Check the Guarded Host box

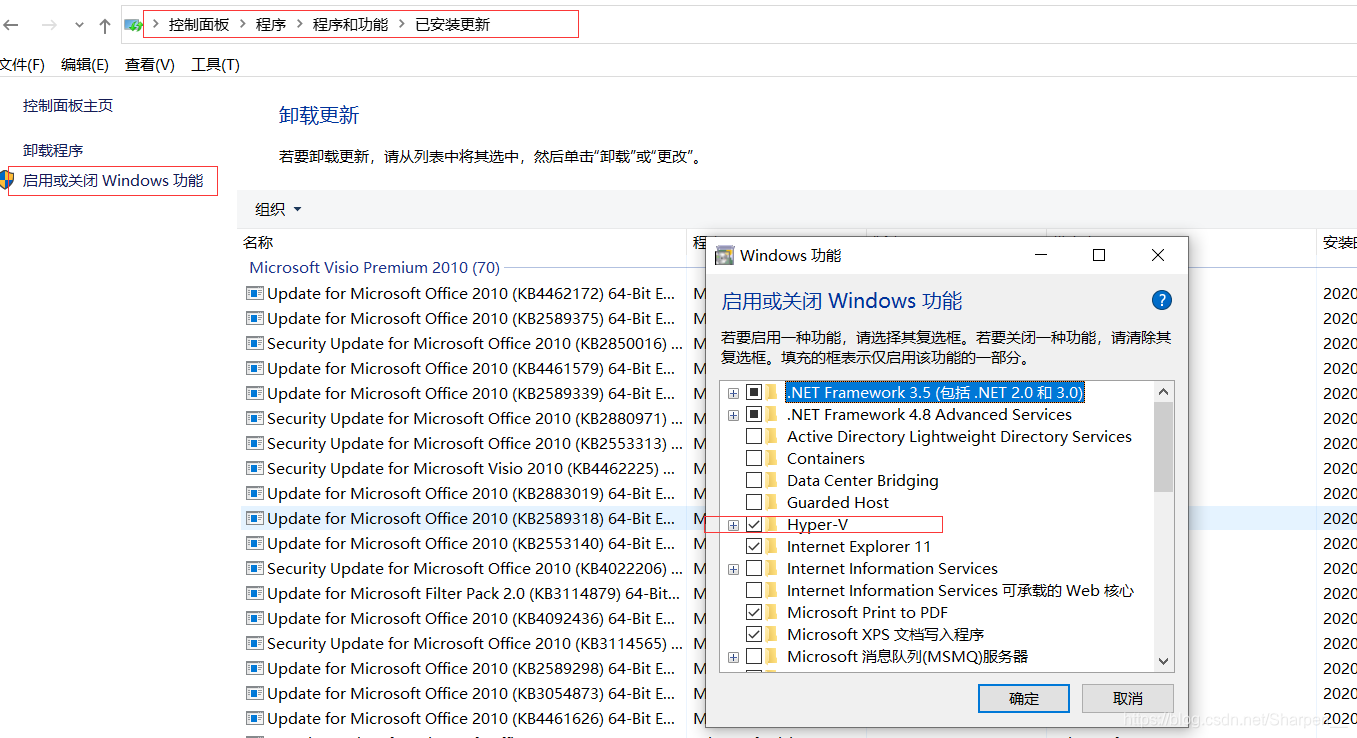[x=754, y=502]
